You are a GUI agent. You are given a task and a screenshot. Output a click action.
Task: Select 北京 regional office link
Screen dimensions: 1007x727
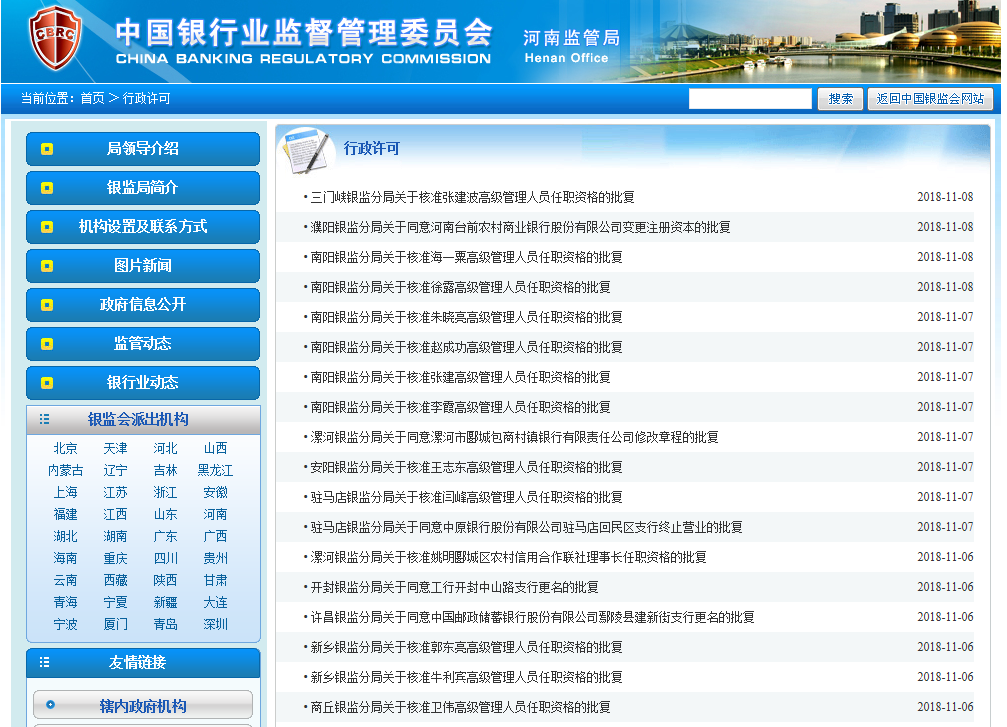(x=65, y=449)
